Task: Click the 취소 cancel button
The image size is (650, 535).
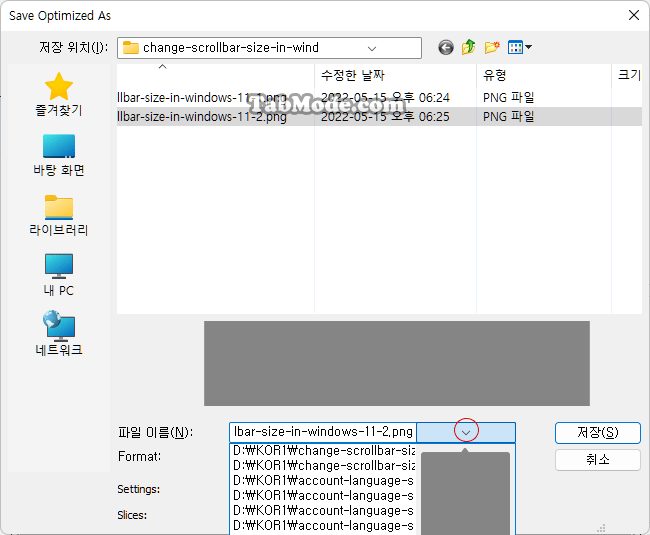Action: point(598,460)
